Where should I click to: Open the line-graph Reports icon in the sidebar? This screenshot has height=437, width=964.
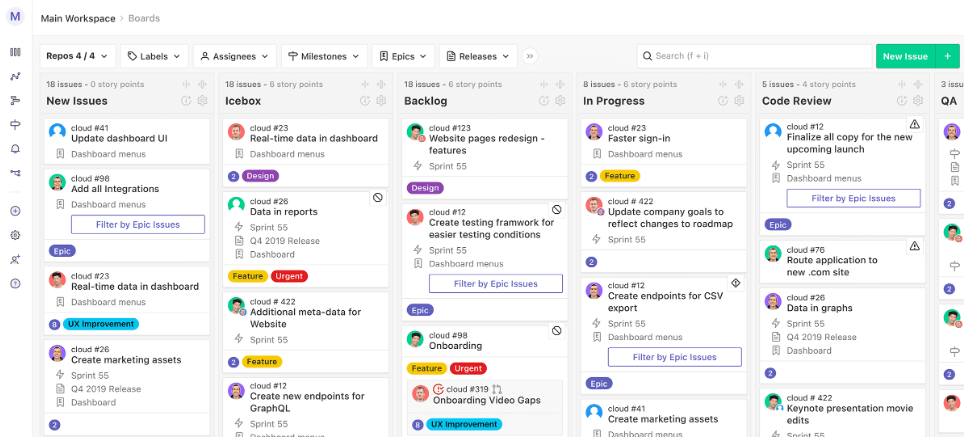pyautogui.click(x=15, y=77)
